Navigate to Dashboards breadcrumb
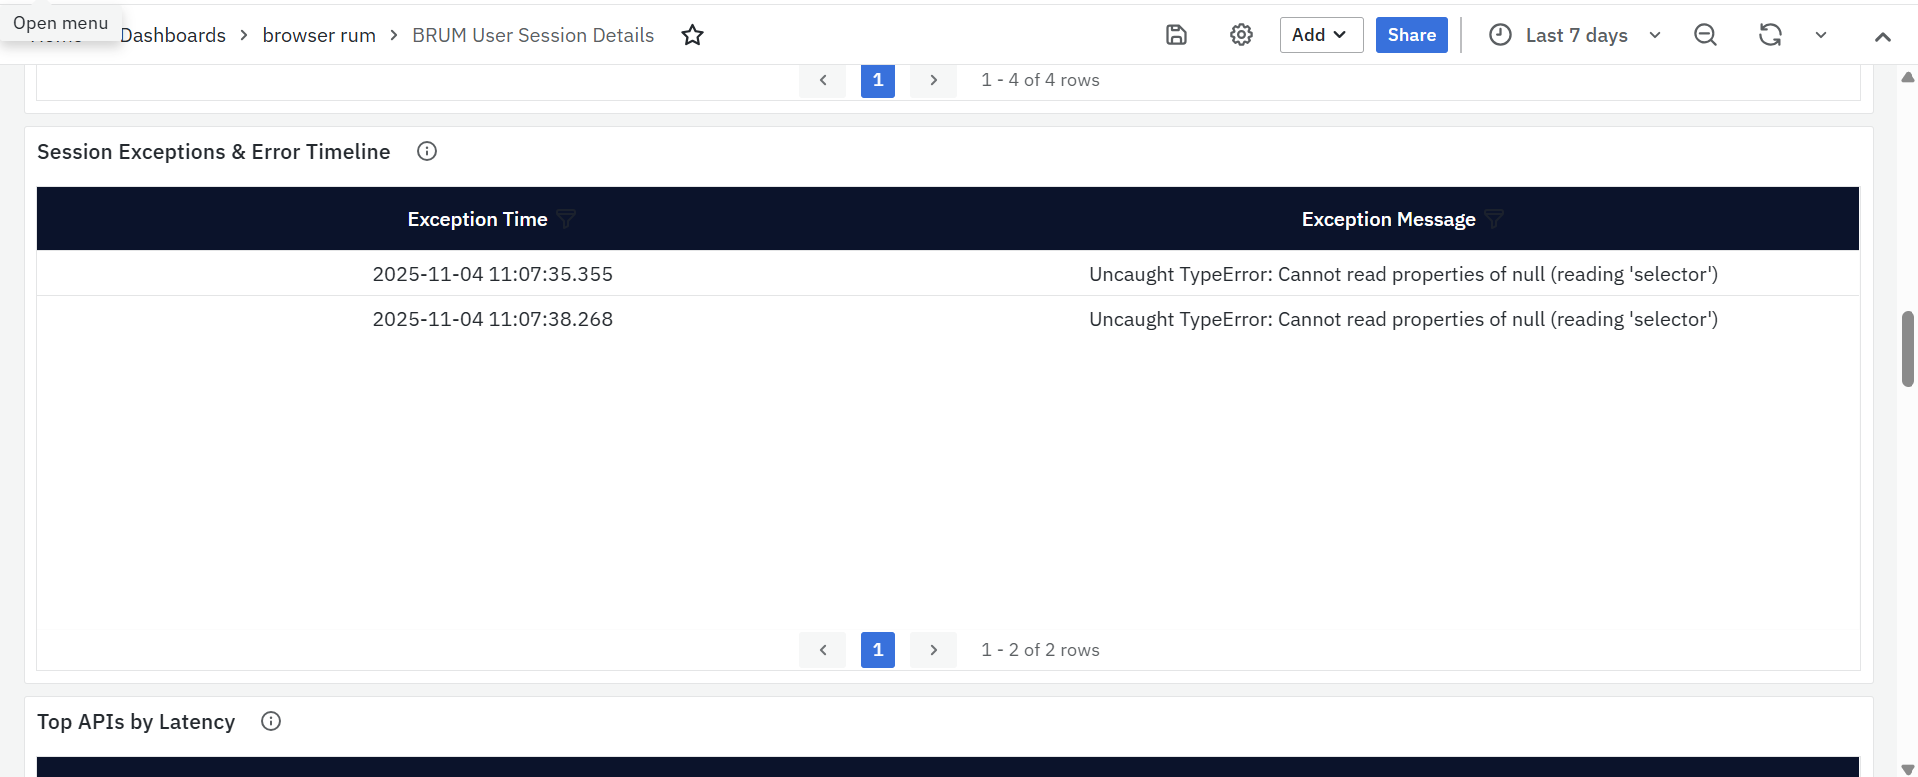 173,35
